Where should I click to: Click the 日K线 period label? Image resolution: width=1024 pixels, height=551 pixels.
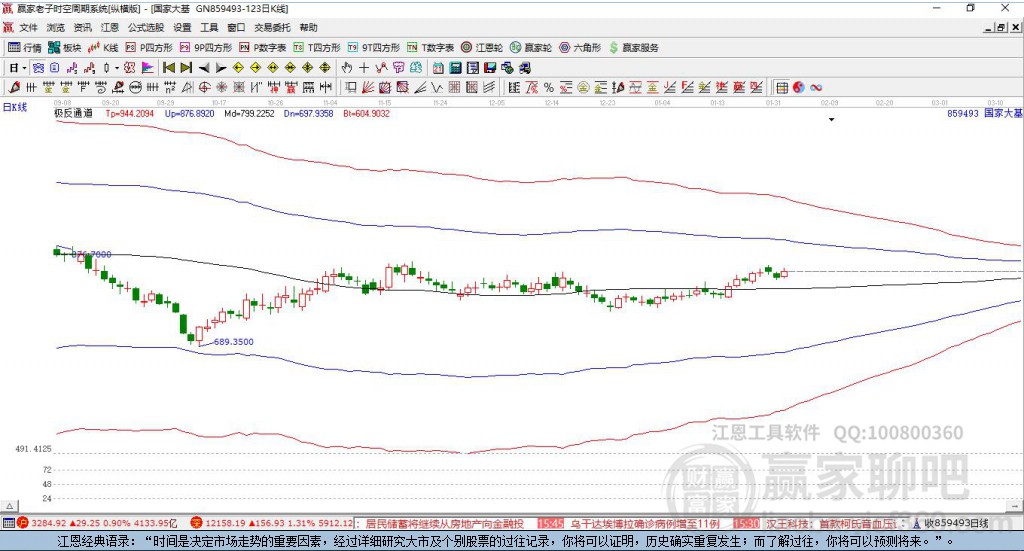pyautogui.click(x=15, y=107)
